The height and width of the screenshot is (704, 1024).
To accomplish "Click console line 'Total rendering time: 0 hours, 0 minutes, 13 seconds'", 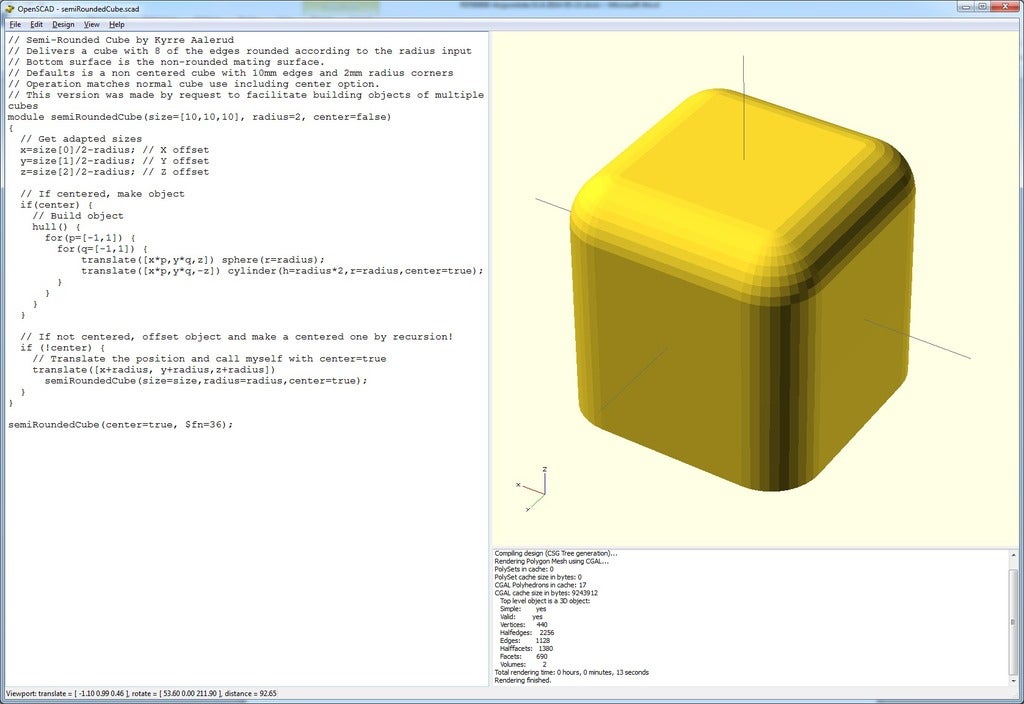I will [571, 672].
